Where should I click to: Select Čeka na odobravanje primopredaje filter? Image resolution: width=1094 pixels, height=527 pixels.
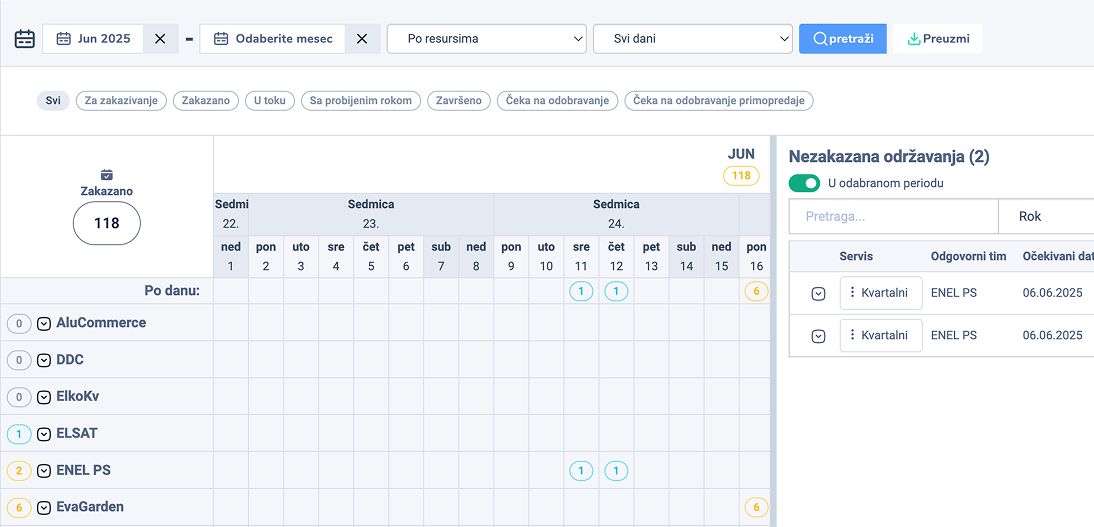(x=719, y=101)
